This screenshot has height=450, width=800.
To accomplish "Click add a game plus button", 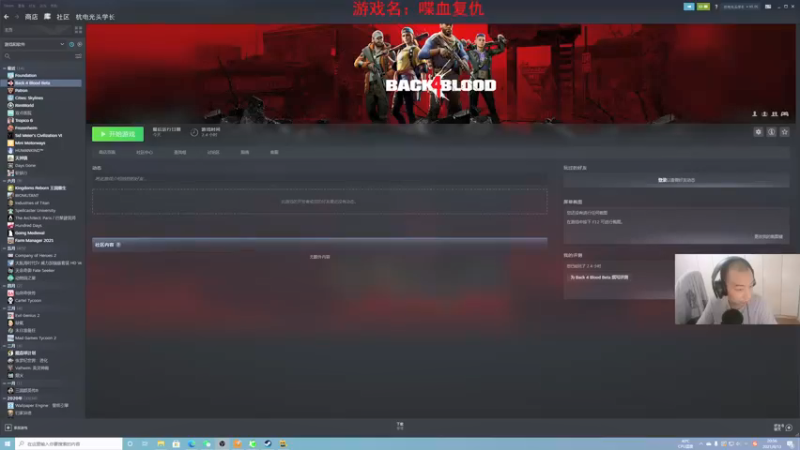I will click(x=8, y=428).
